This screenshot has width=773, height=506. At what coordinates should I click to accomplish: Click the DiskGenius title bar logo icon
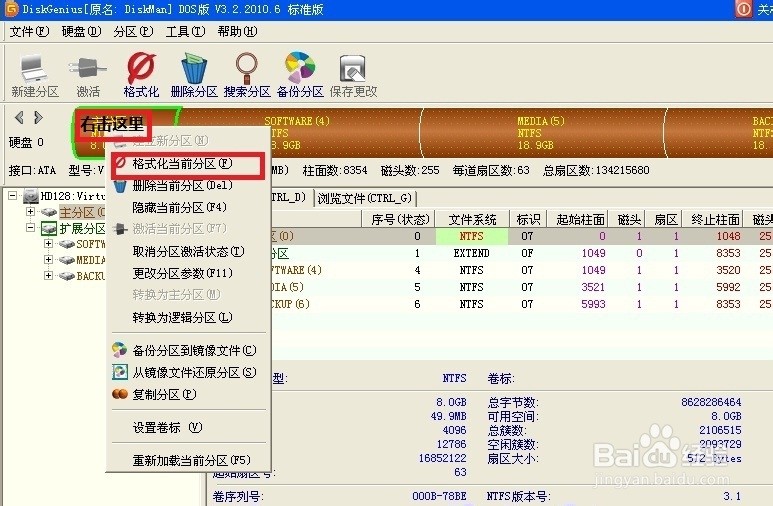11,9
